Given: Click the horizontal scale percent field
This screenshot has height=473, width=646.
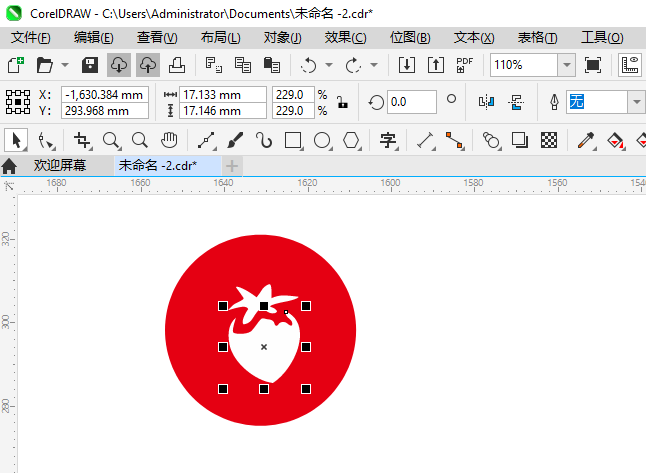Looking at the screenshot, I should (x=293, y=95).
